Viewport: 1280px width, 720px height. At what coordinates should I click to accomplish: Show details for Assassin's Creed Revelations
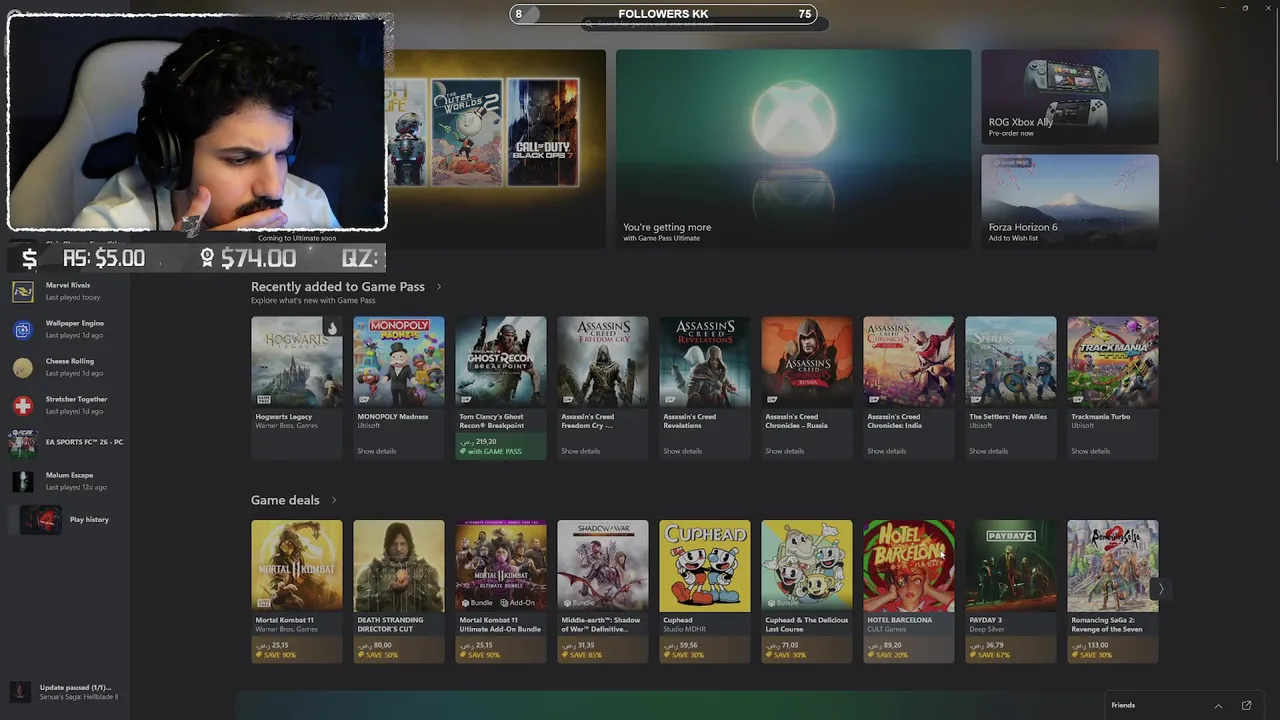click(x=683, y=451)
